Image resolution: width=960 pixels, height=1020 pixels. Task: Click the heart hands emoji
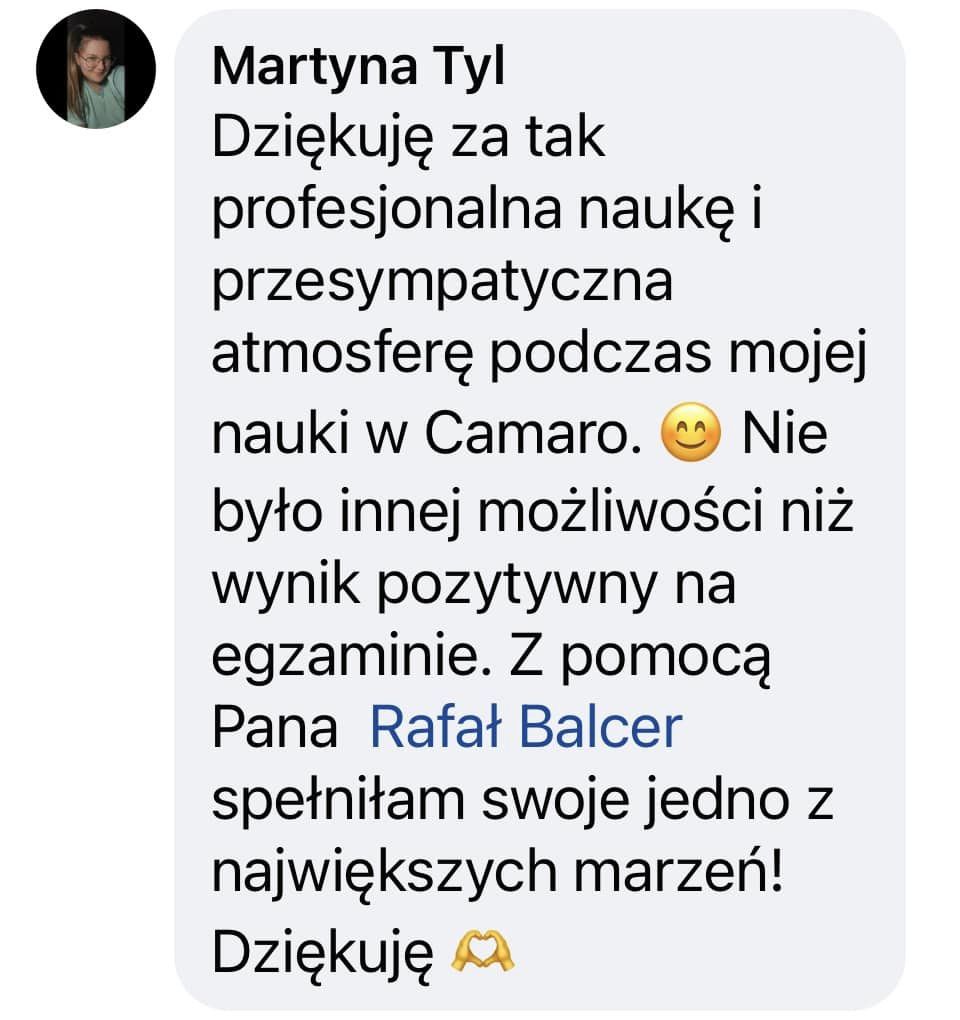483,951
